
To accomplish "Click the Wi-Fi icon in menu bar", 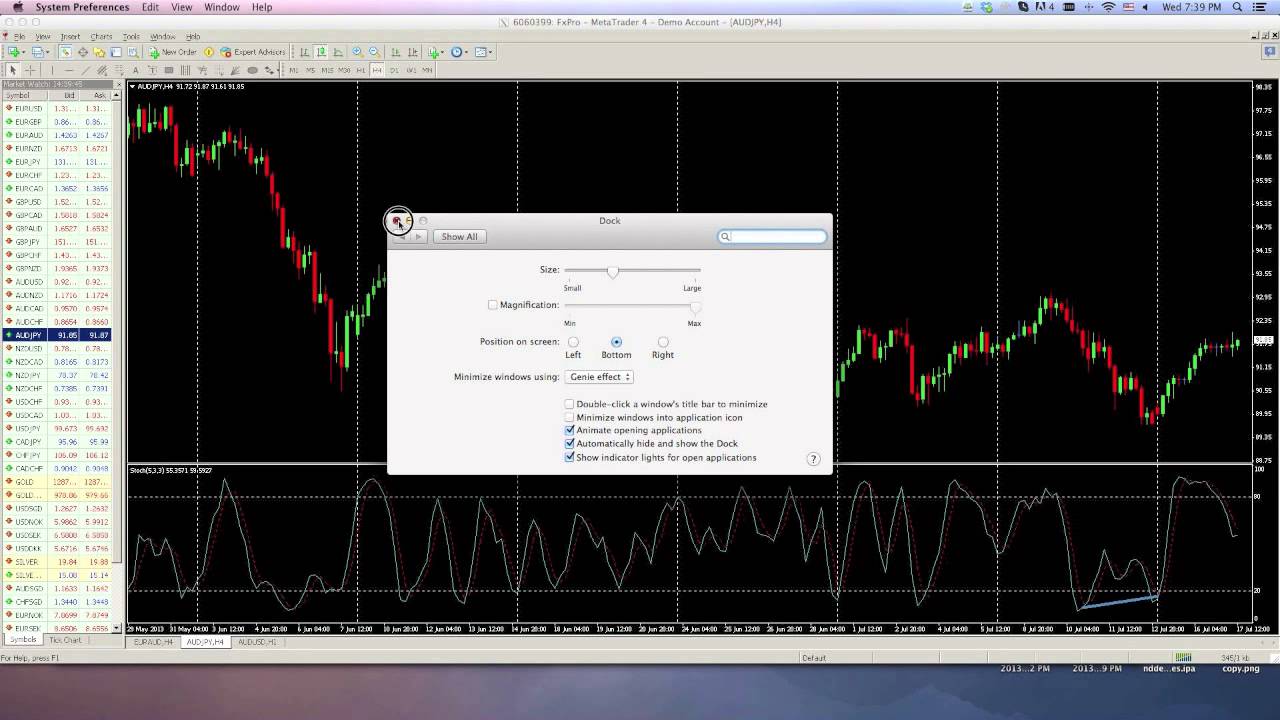I will coord(1108,7).
